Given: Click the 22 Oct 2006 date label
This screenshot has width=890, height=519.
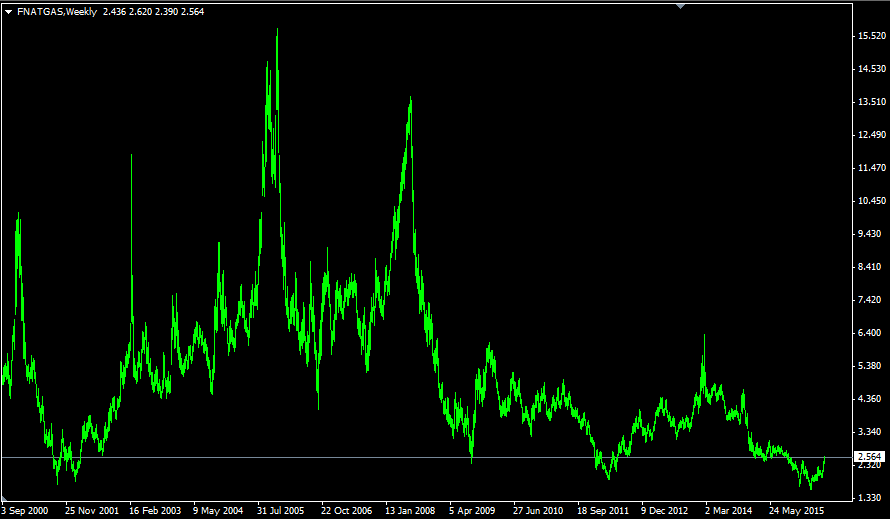Looking at the screenshot, I should tap(346, 510).
